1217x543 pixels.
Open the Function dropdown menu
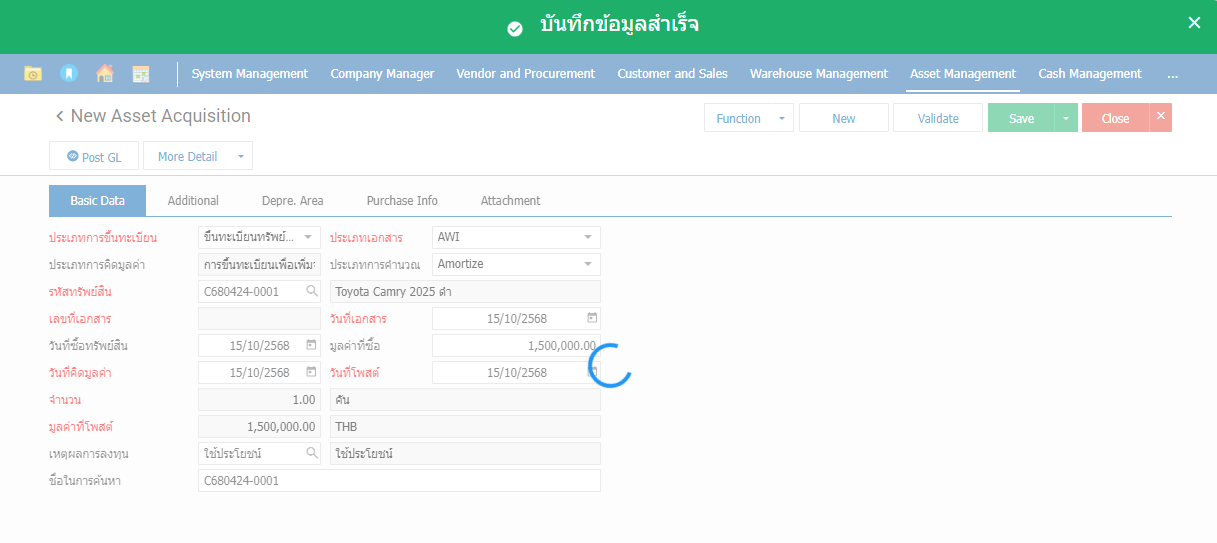pyautogui.click(x=748, y=118)
